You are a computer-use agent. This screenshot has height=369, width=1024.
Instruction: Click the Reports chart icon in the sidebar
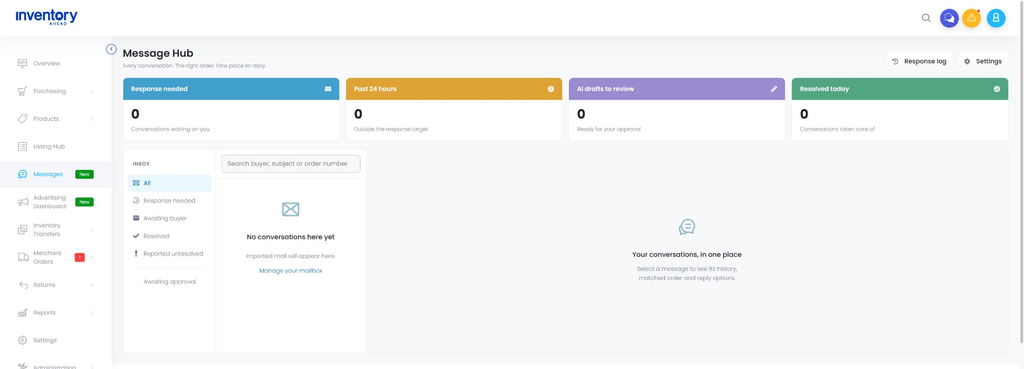click(23, 313)
